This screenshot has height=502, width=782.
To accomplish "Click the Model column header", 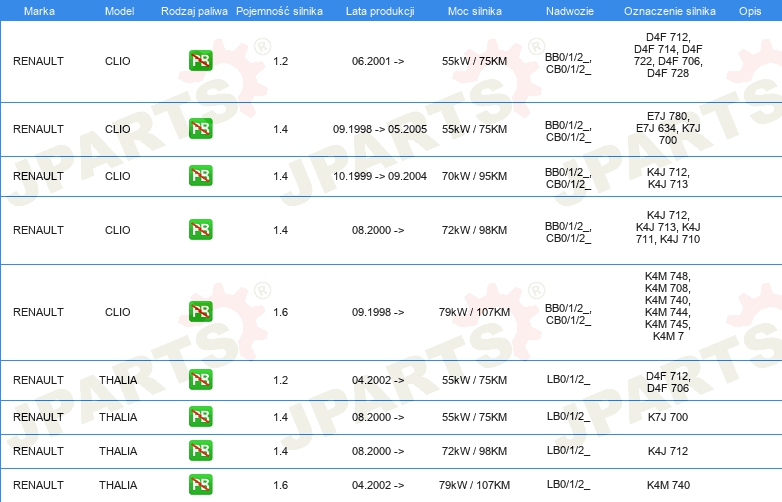I will tap(119, 11).
